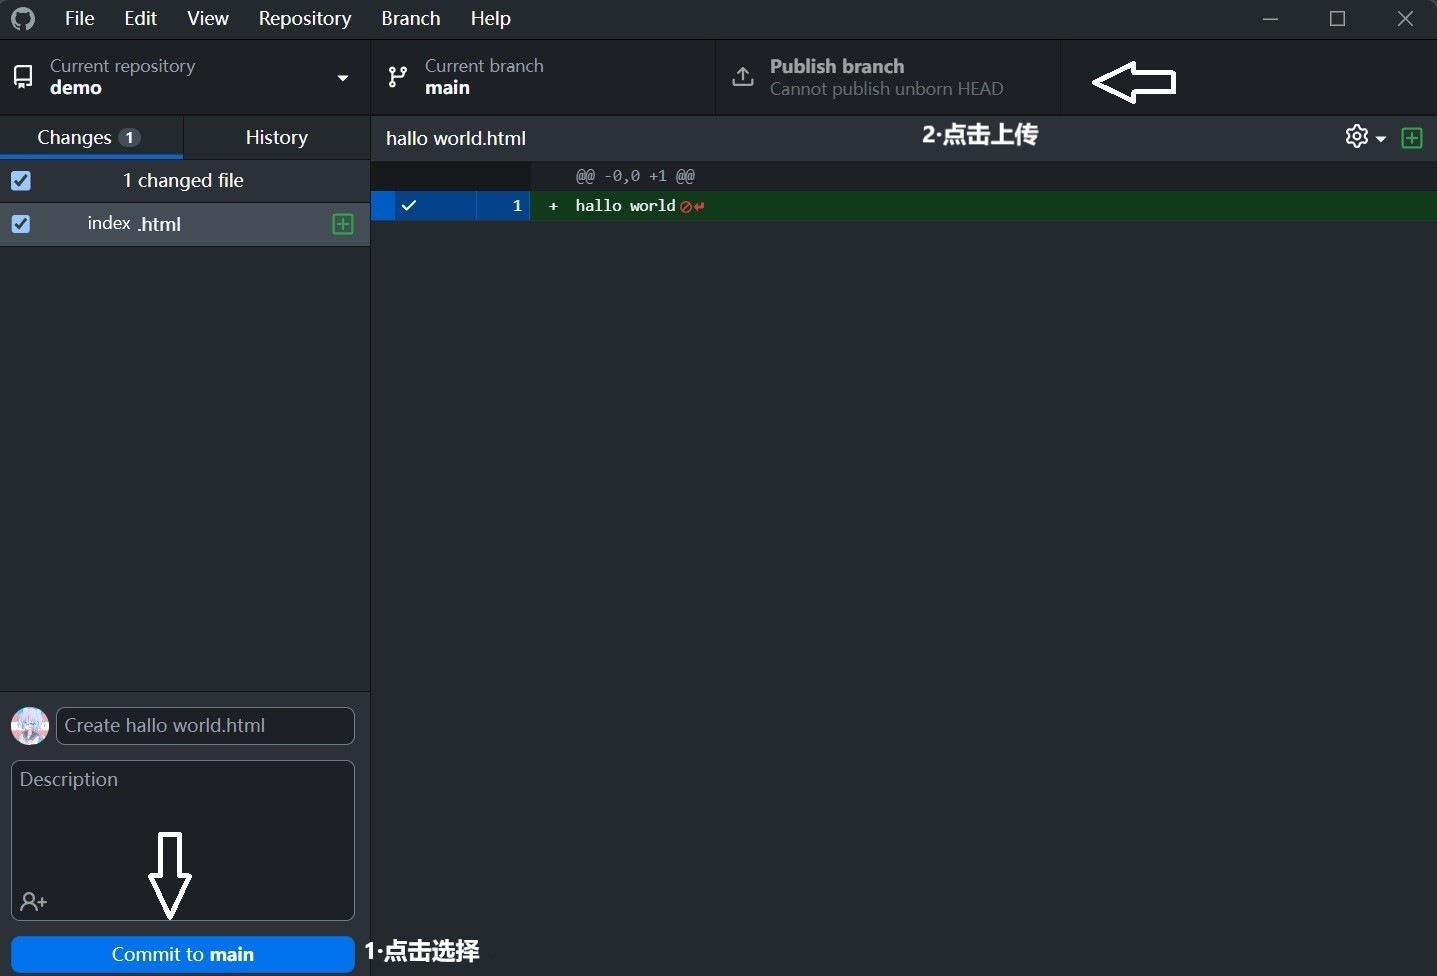Click the commit summary input field
This screenshot has height=976, width=1437.
click(205, 726)
